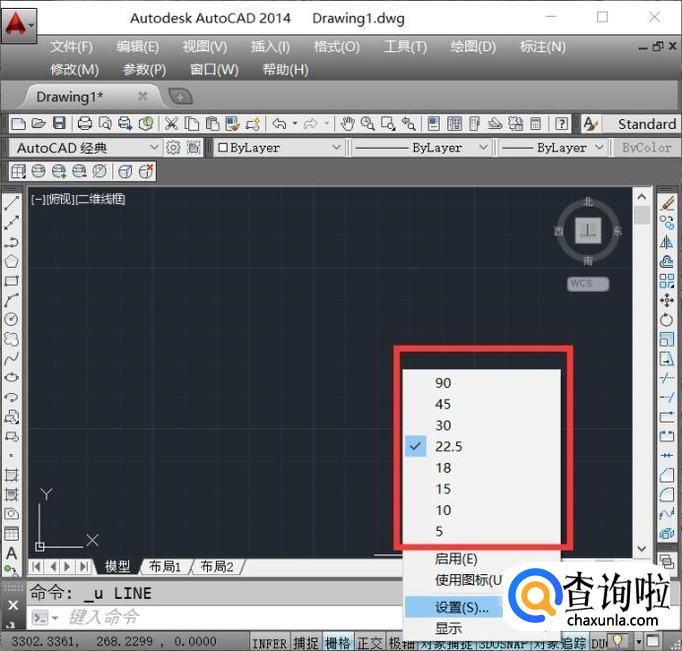Select the Spline draw tool
682x651 pixels.
[x=11, y=358]
